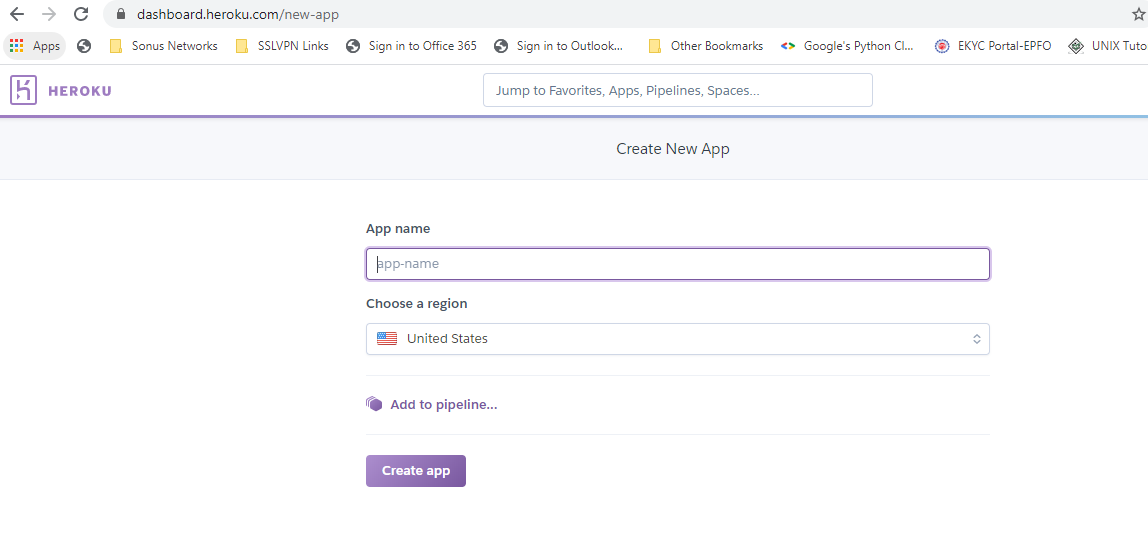Click the Add to pipeline hexagon icon
The height and width of the screenshot is (546, 1148).
click(x=374, y=404)
